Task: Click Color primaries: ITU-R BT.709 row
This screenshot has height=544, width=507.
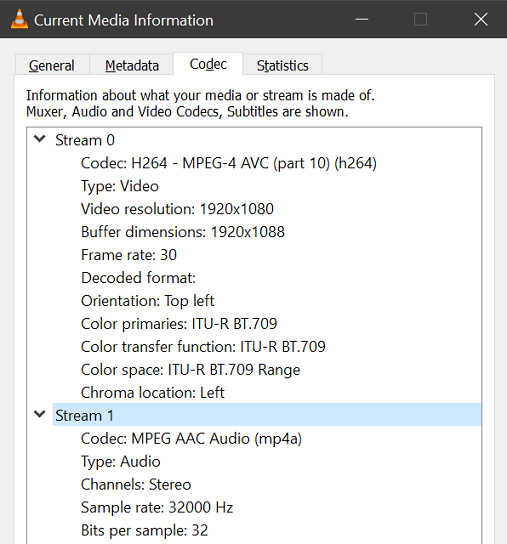Action: (x=179, y=324)
